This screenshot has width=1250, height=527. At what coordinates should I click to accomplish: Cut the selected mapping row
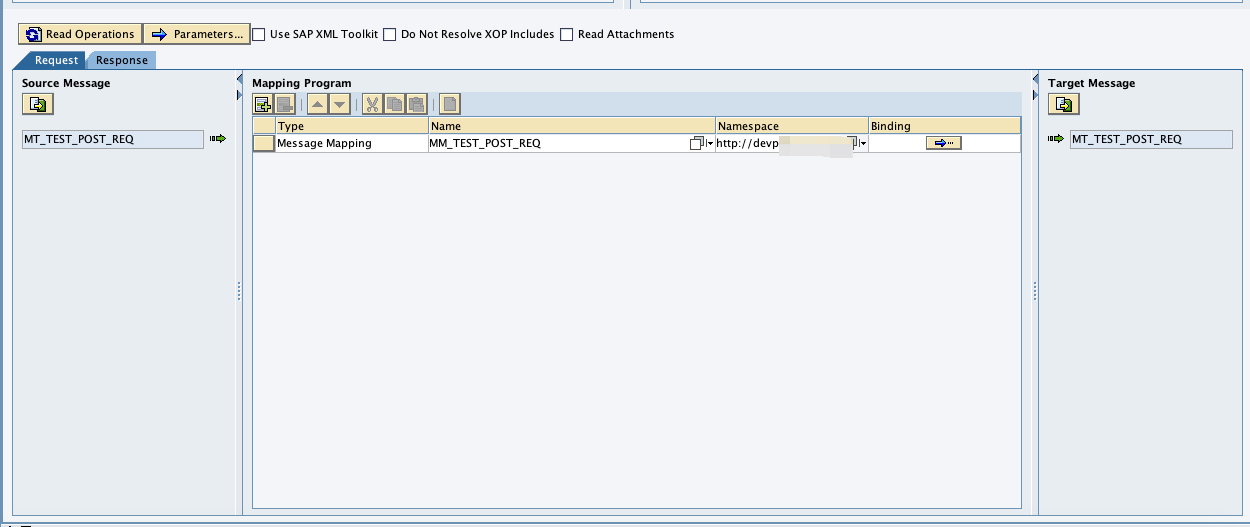(x=372, y=104)
